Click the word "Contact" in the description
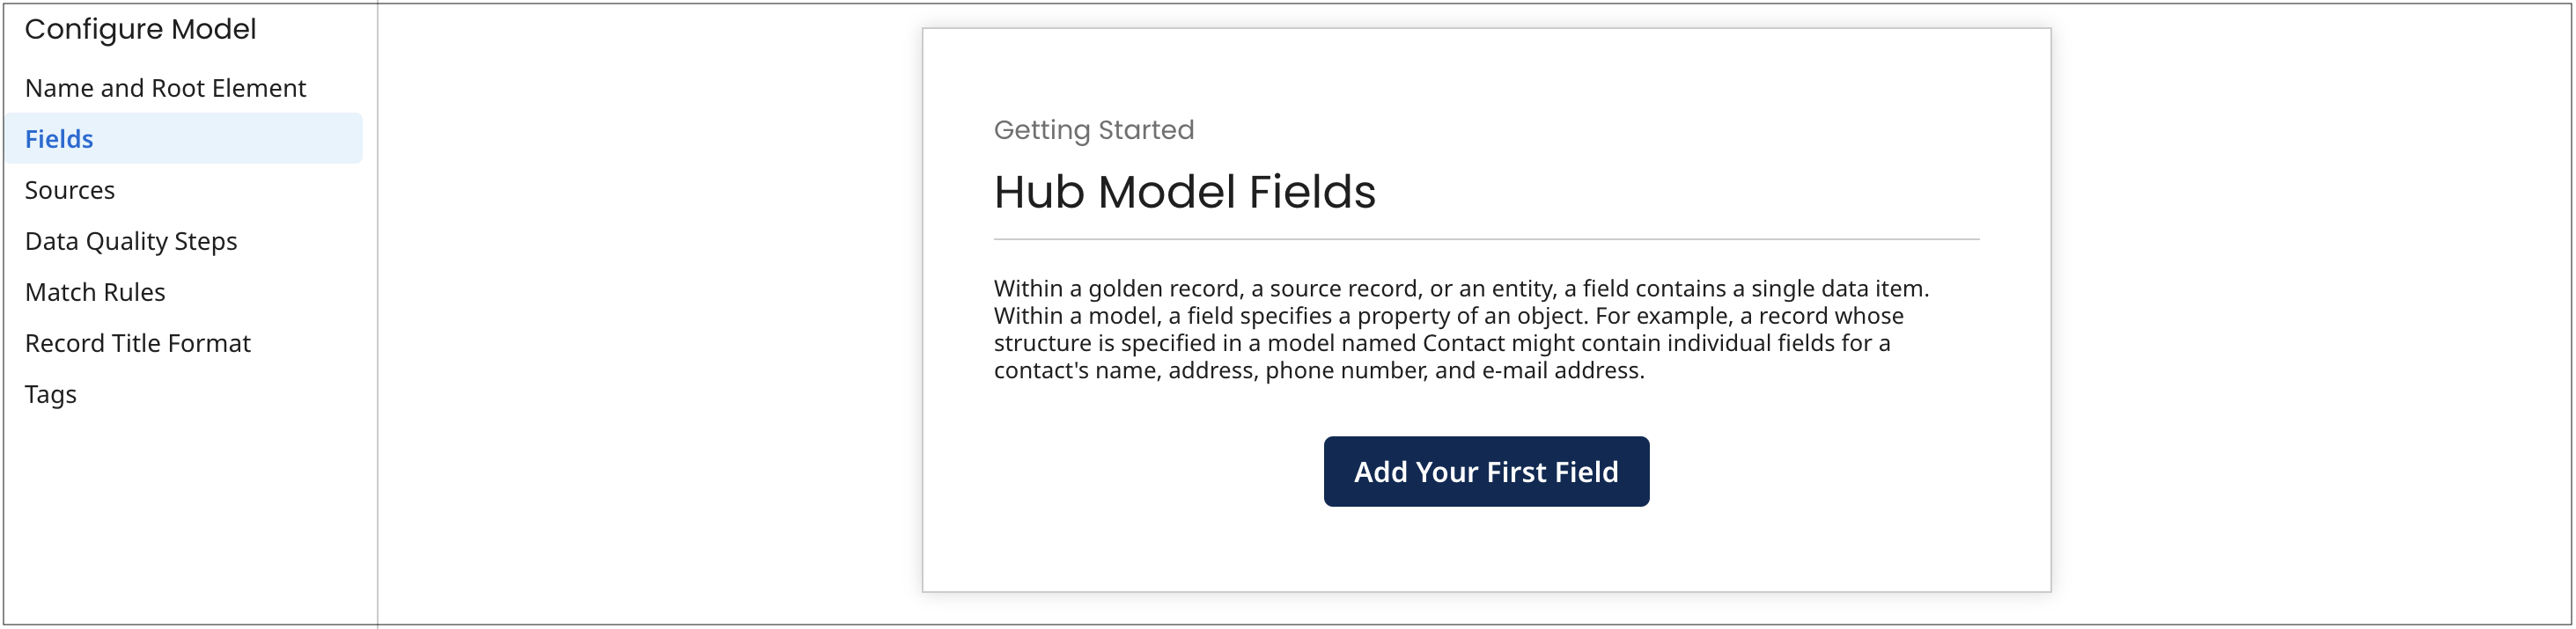The height and width of the screenshot is (629, 2576). (x=1463, y=343)
